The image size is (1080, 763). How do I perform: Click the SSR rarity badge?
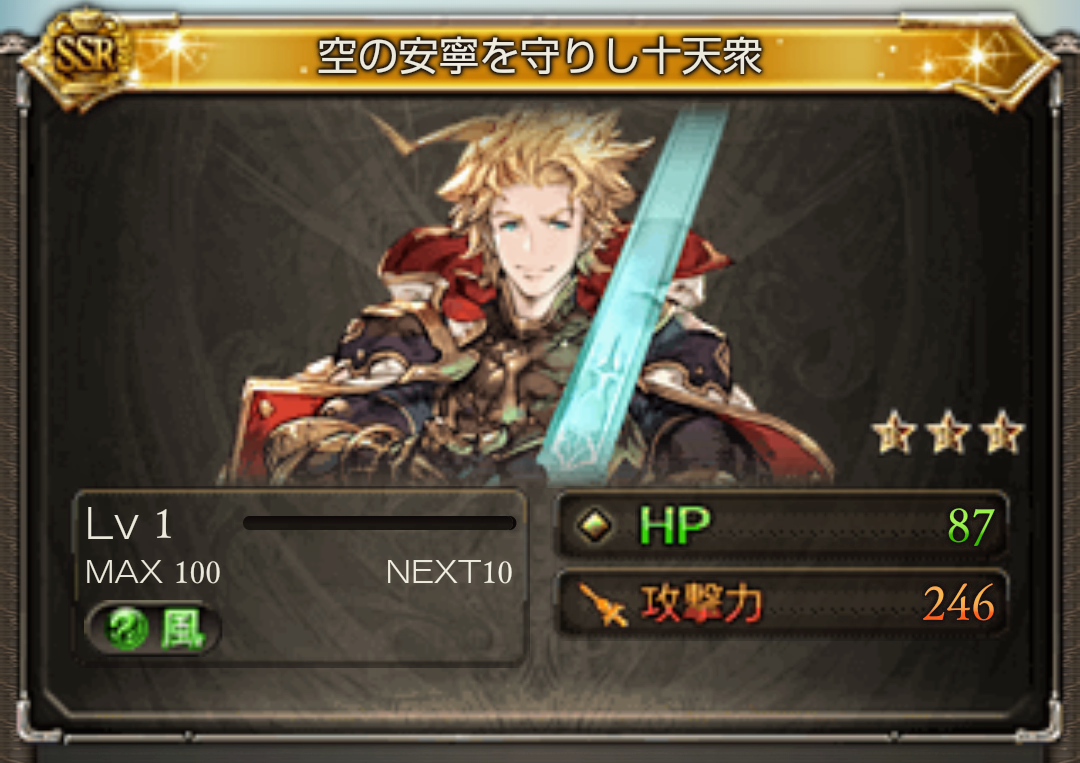point(83,54)
